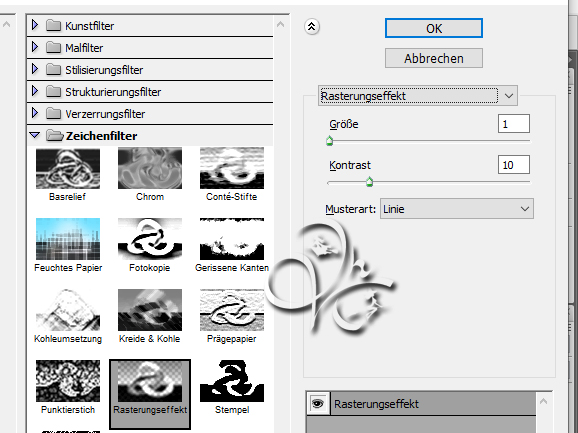
Task: Apply the Fotokopie filter thumbnail
Action: (150, 239)
